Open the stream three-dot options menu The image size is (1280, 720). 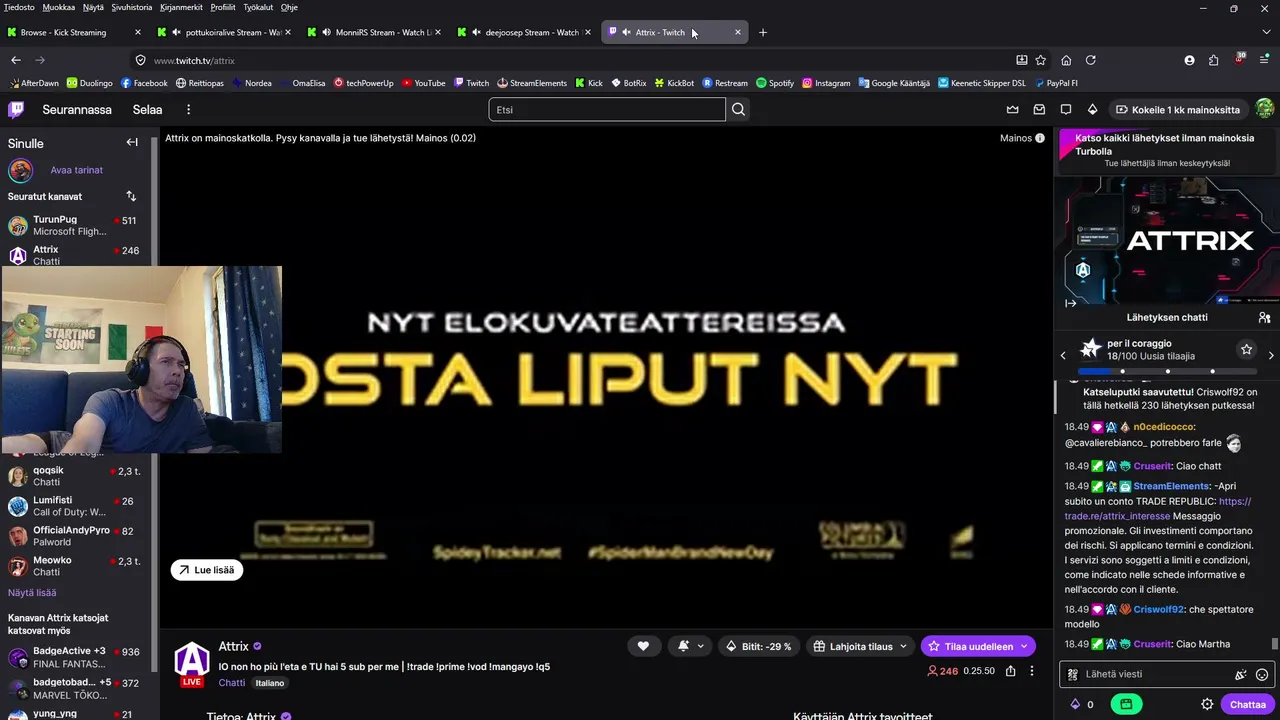[1032, 671]
